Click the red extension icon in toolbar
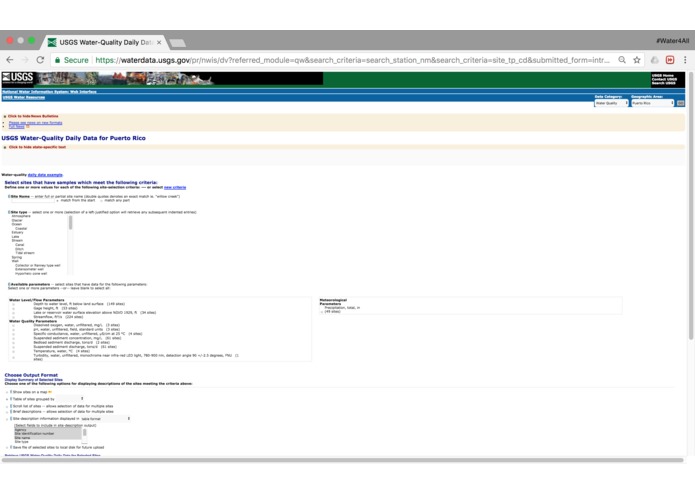This screenshot has width=695, height=494. point(670,60)
